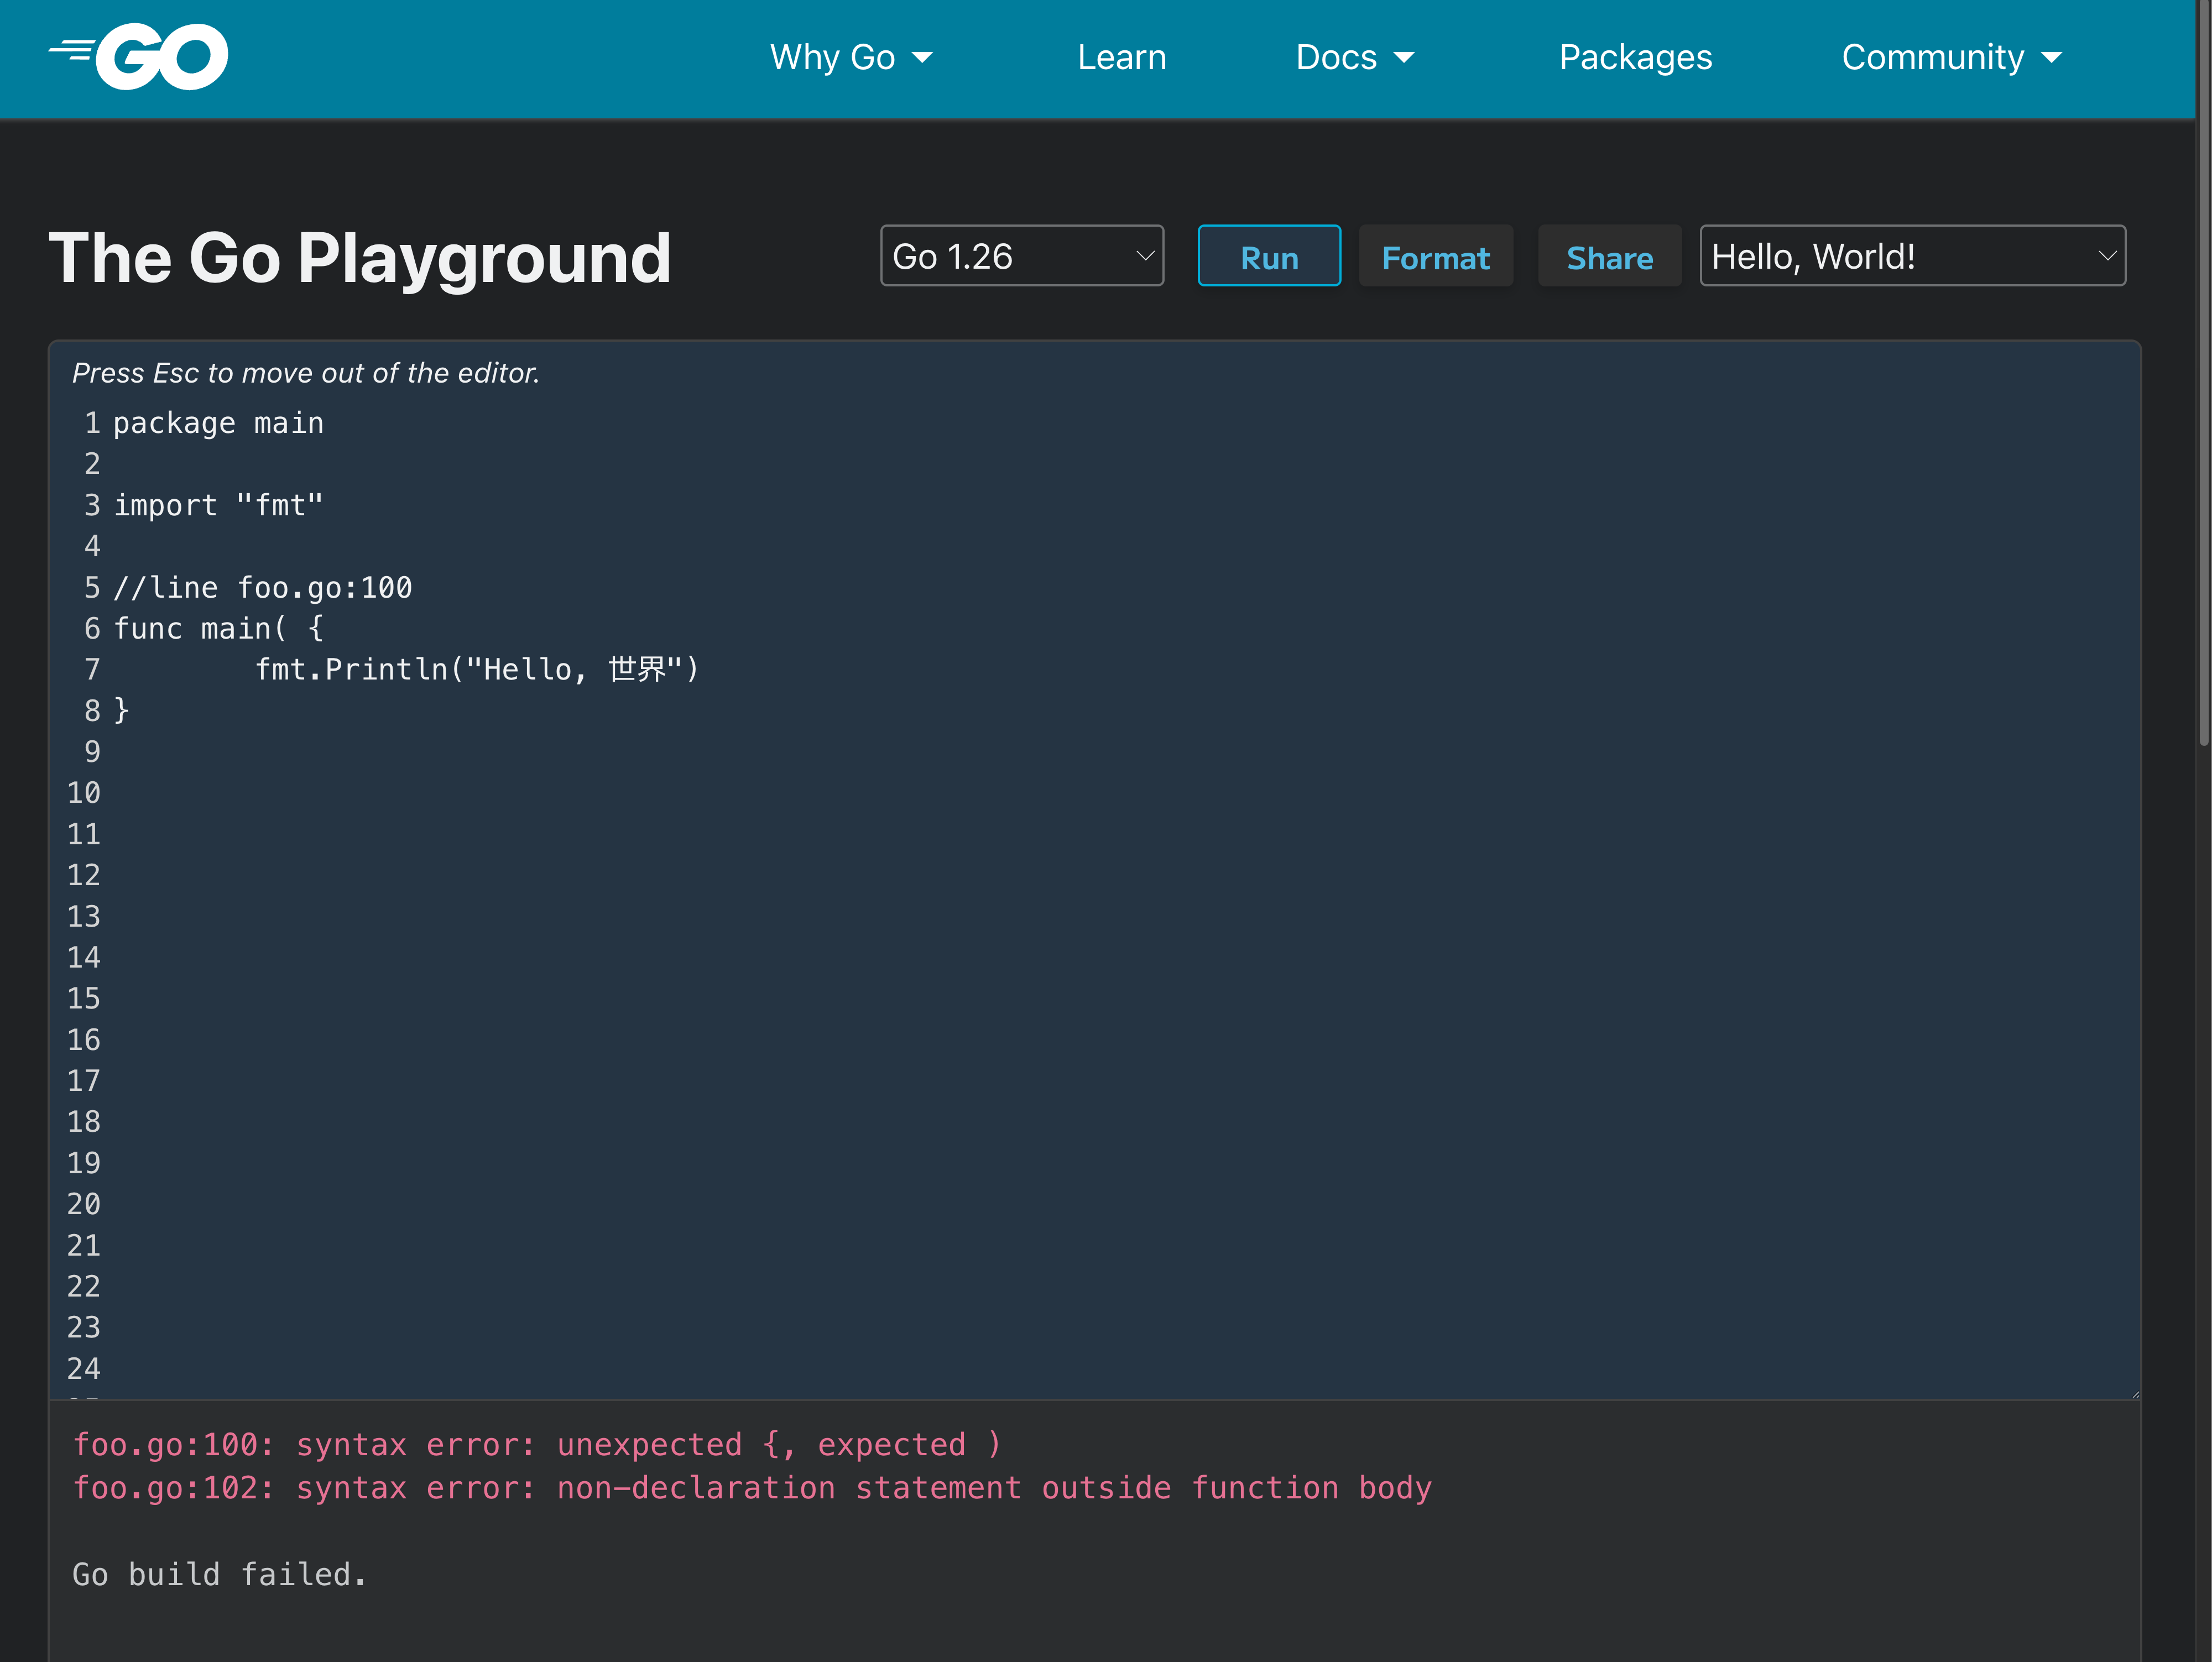Open the Why Go menu
This screenshot has width=2212, height=1662.
point(832,58)
